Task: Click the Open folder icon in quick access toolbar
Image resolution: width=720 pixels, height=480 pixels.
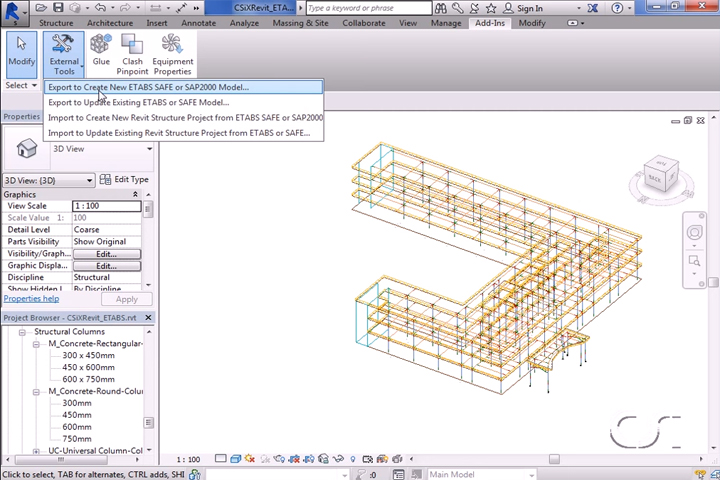Action: coord(41,8)
